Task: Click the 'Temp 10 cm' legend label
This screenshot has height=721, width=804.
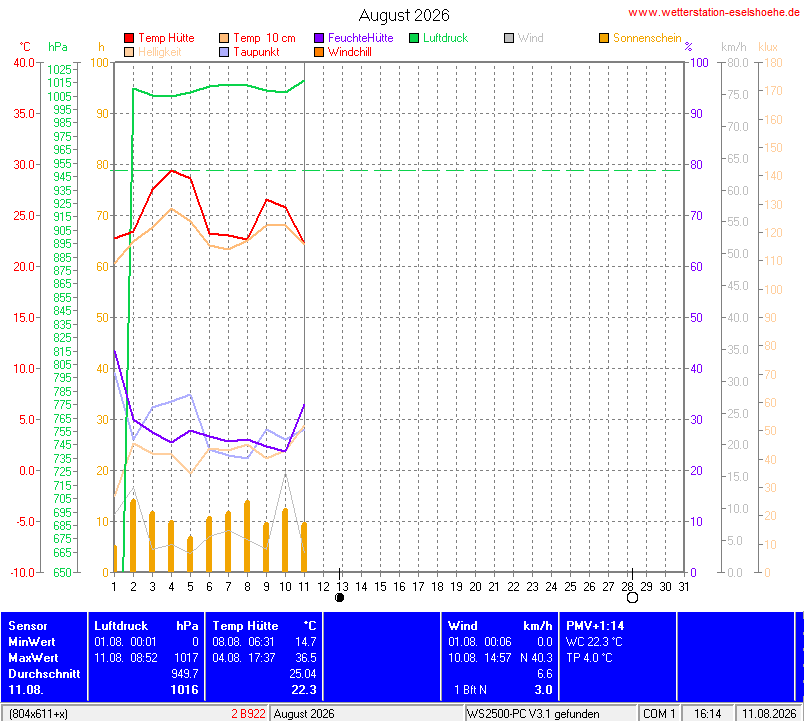Action: tap(264, 38)
